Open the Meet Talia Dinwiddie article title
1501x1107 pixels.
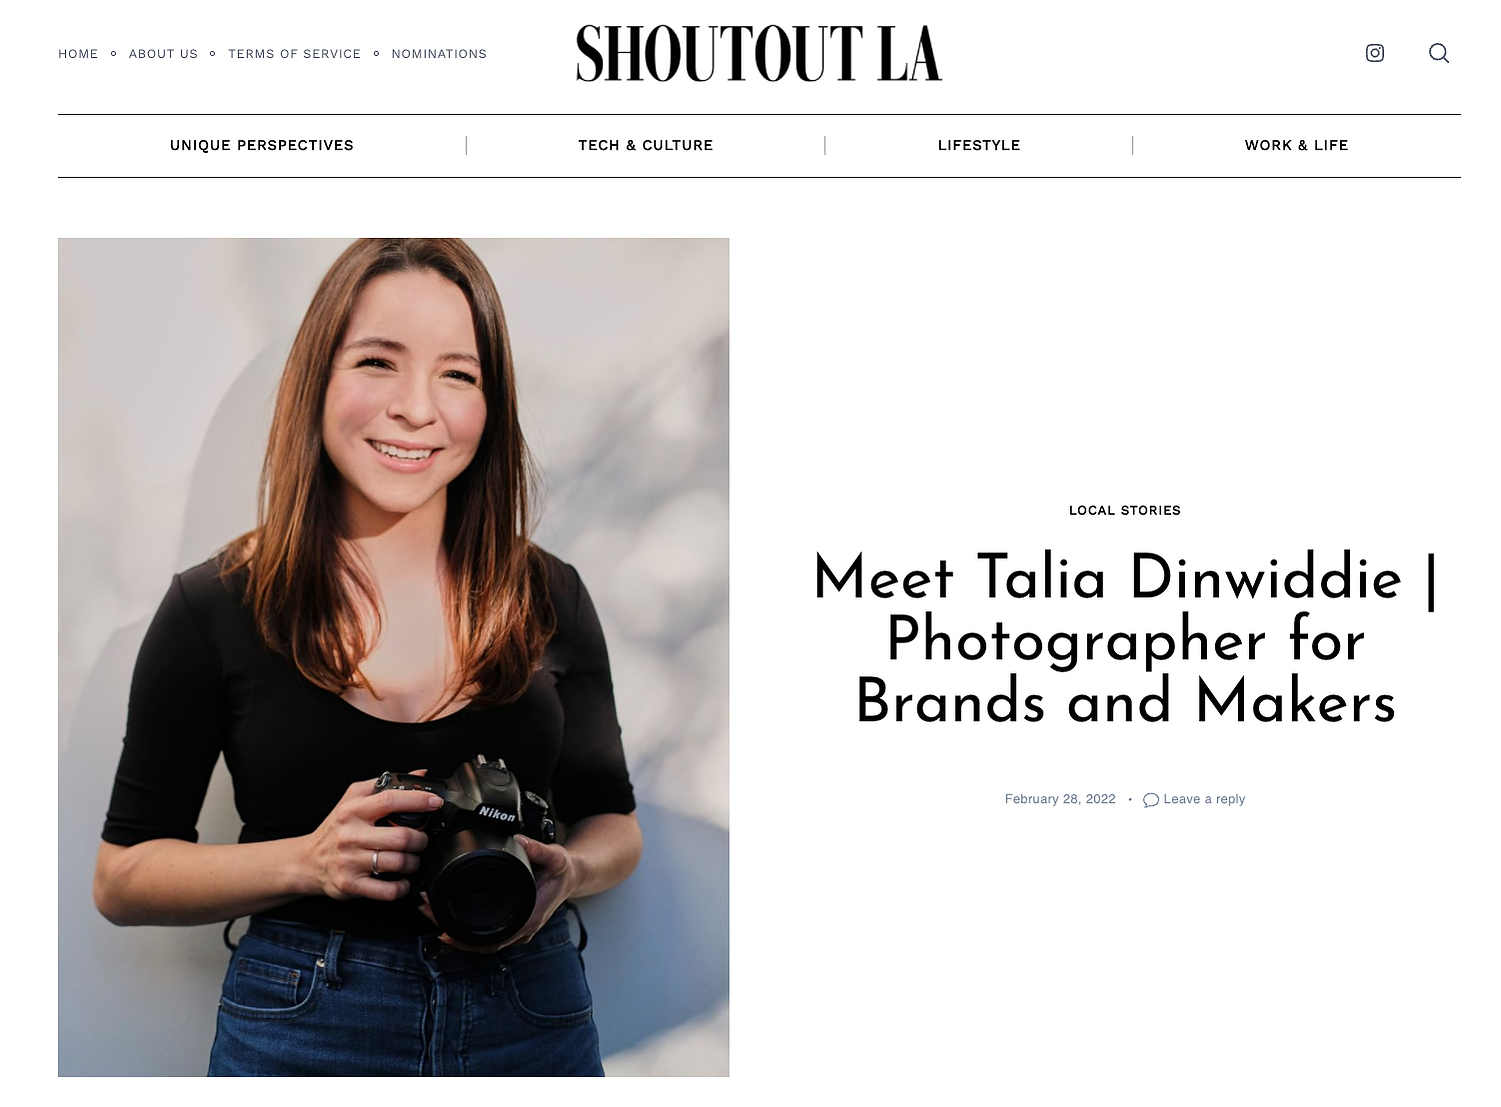(1125, 640)
